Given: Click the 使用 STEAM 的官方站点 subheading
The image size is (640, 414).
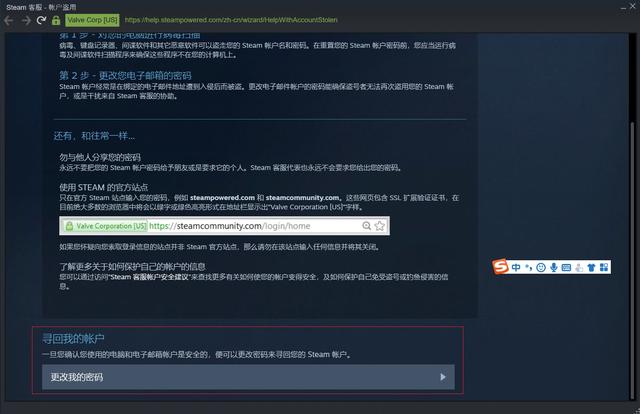Looking at the screenshot, I should point(103,187).
